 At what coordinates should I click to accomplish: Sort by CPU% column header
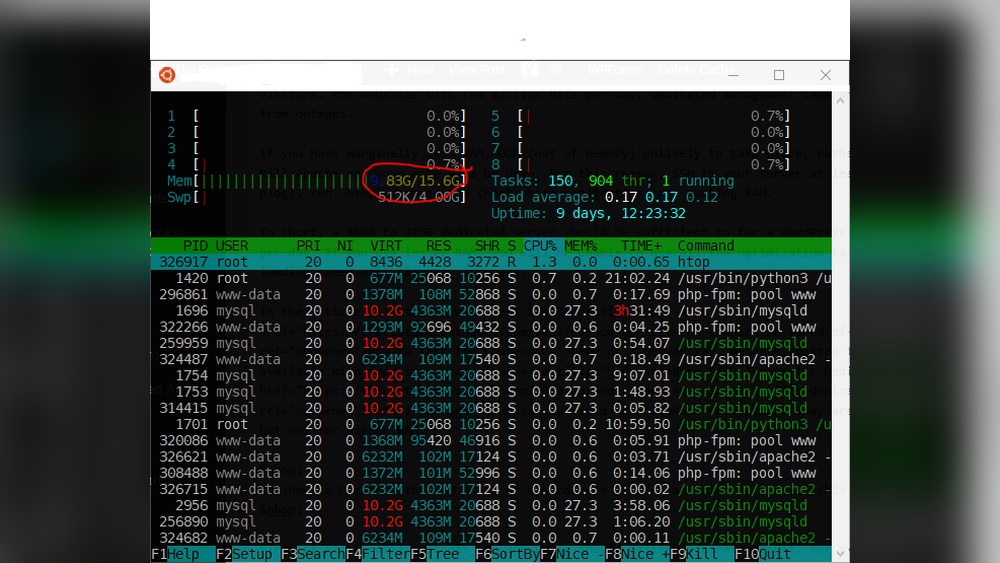coord(540,246)
